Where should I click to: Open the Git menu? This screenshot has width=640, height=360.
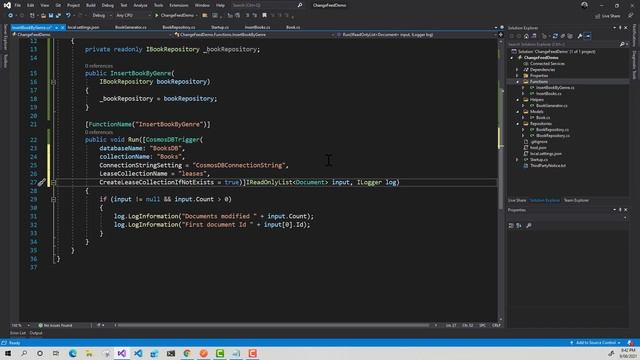coord(58,5)
